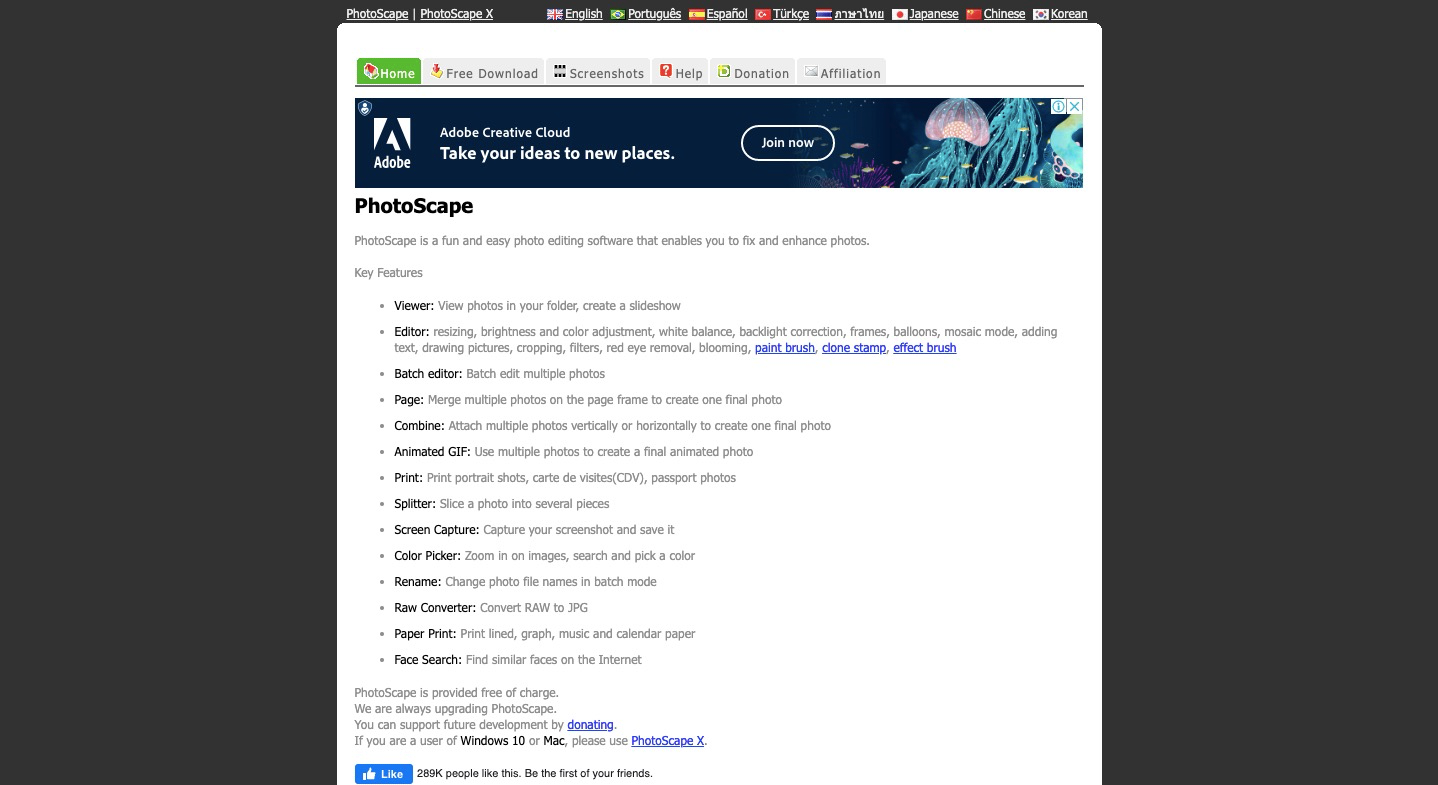Open the Home tab

tap(389, 72)
